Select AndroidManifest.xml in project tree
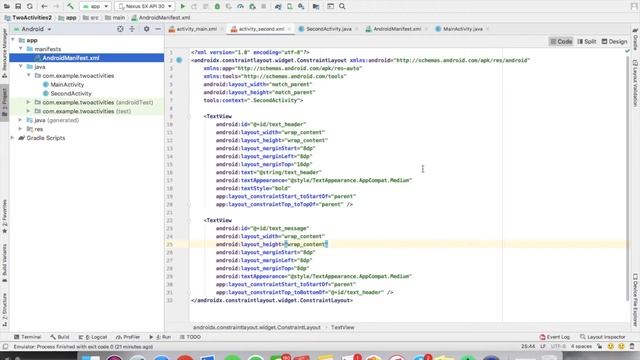 [87, 58]
